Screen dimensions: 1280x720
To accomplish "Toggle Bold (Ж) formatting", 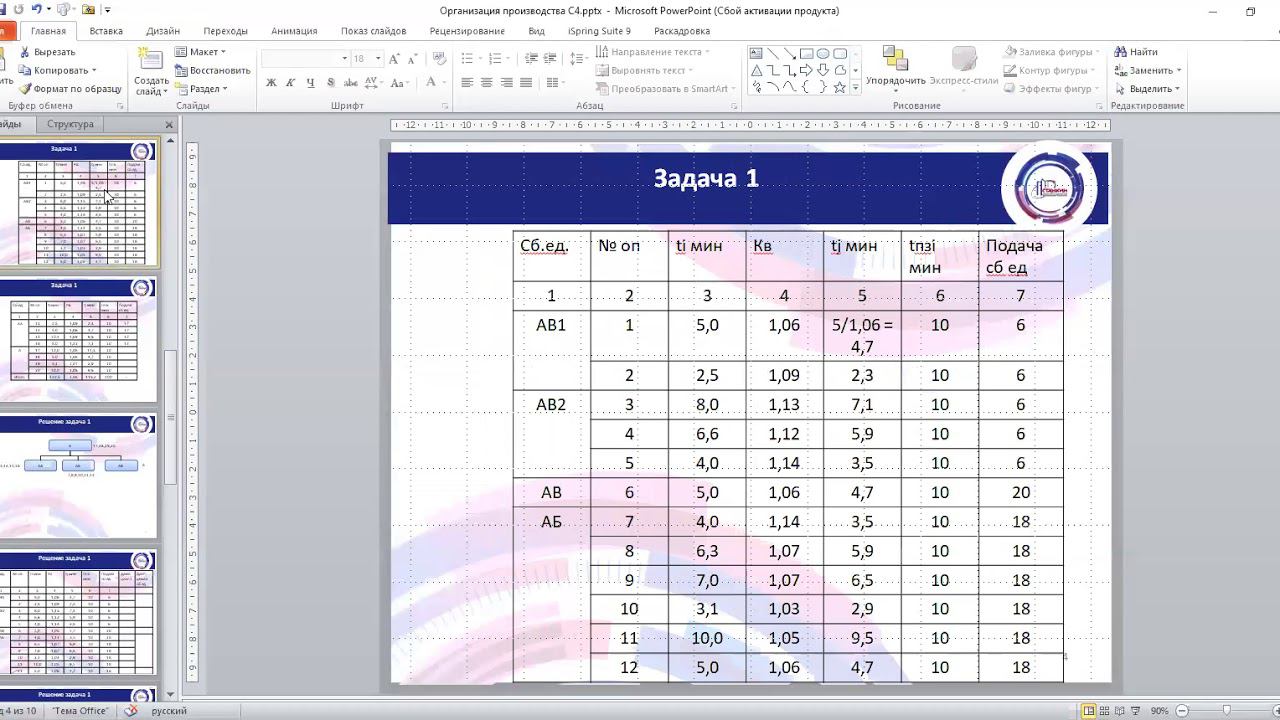I will click(x=271, y=83).
